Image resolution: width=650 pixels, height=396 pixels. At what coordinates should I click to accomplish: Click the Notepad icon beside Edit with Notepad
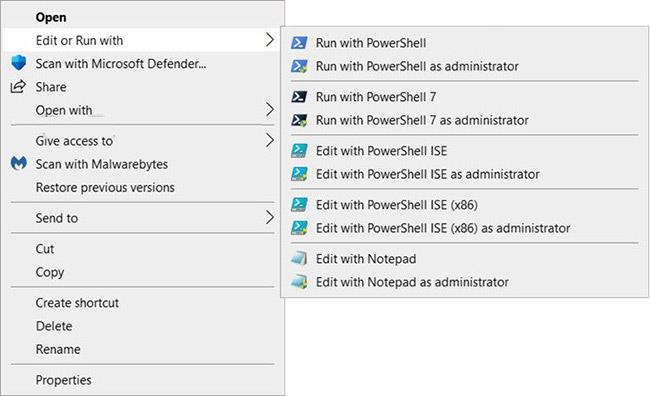[x=299, y=258]
